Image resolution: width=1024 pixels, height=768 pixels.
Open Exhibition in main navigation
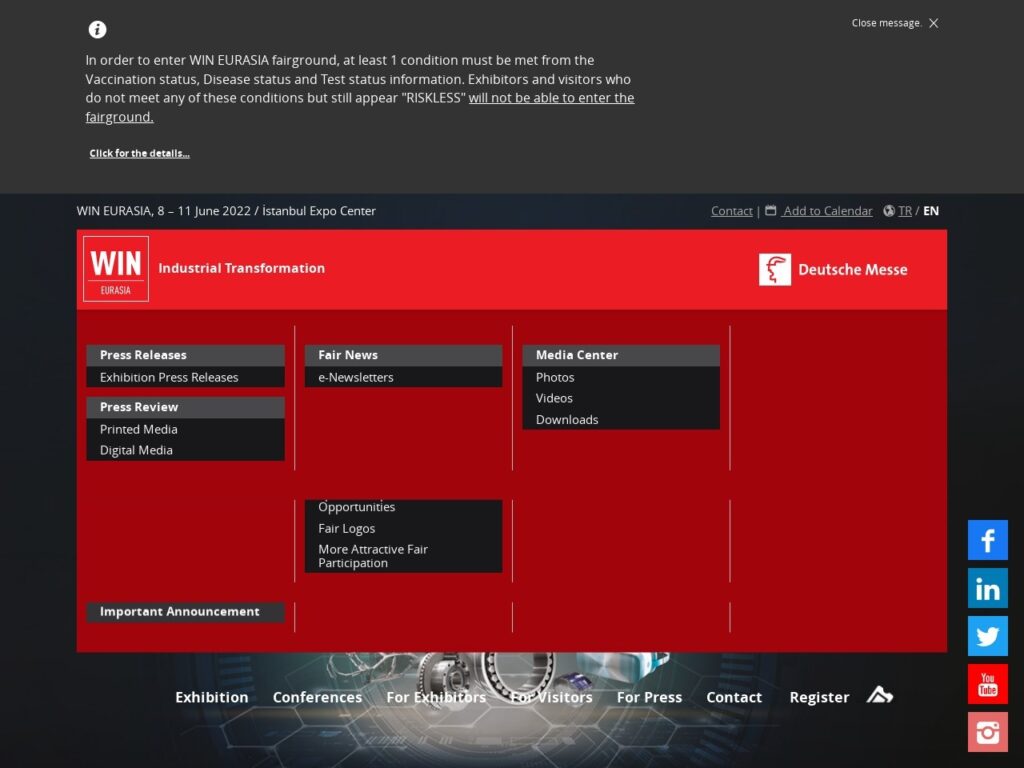212,697
